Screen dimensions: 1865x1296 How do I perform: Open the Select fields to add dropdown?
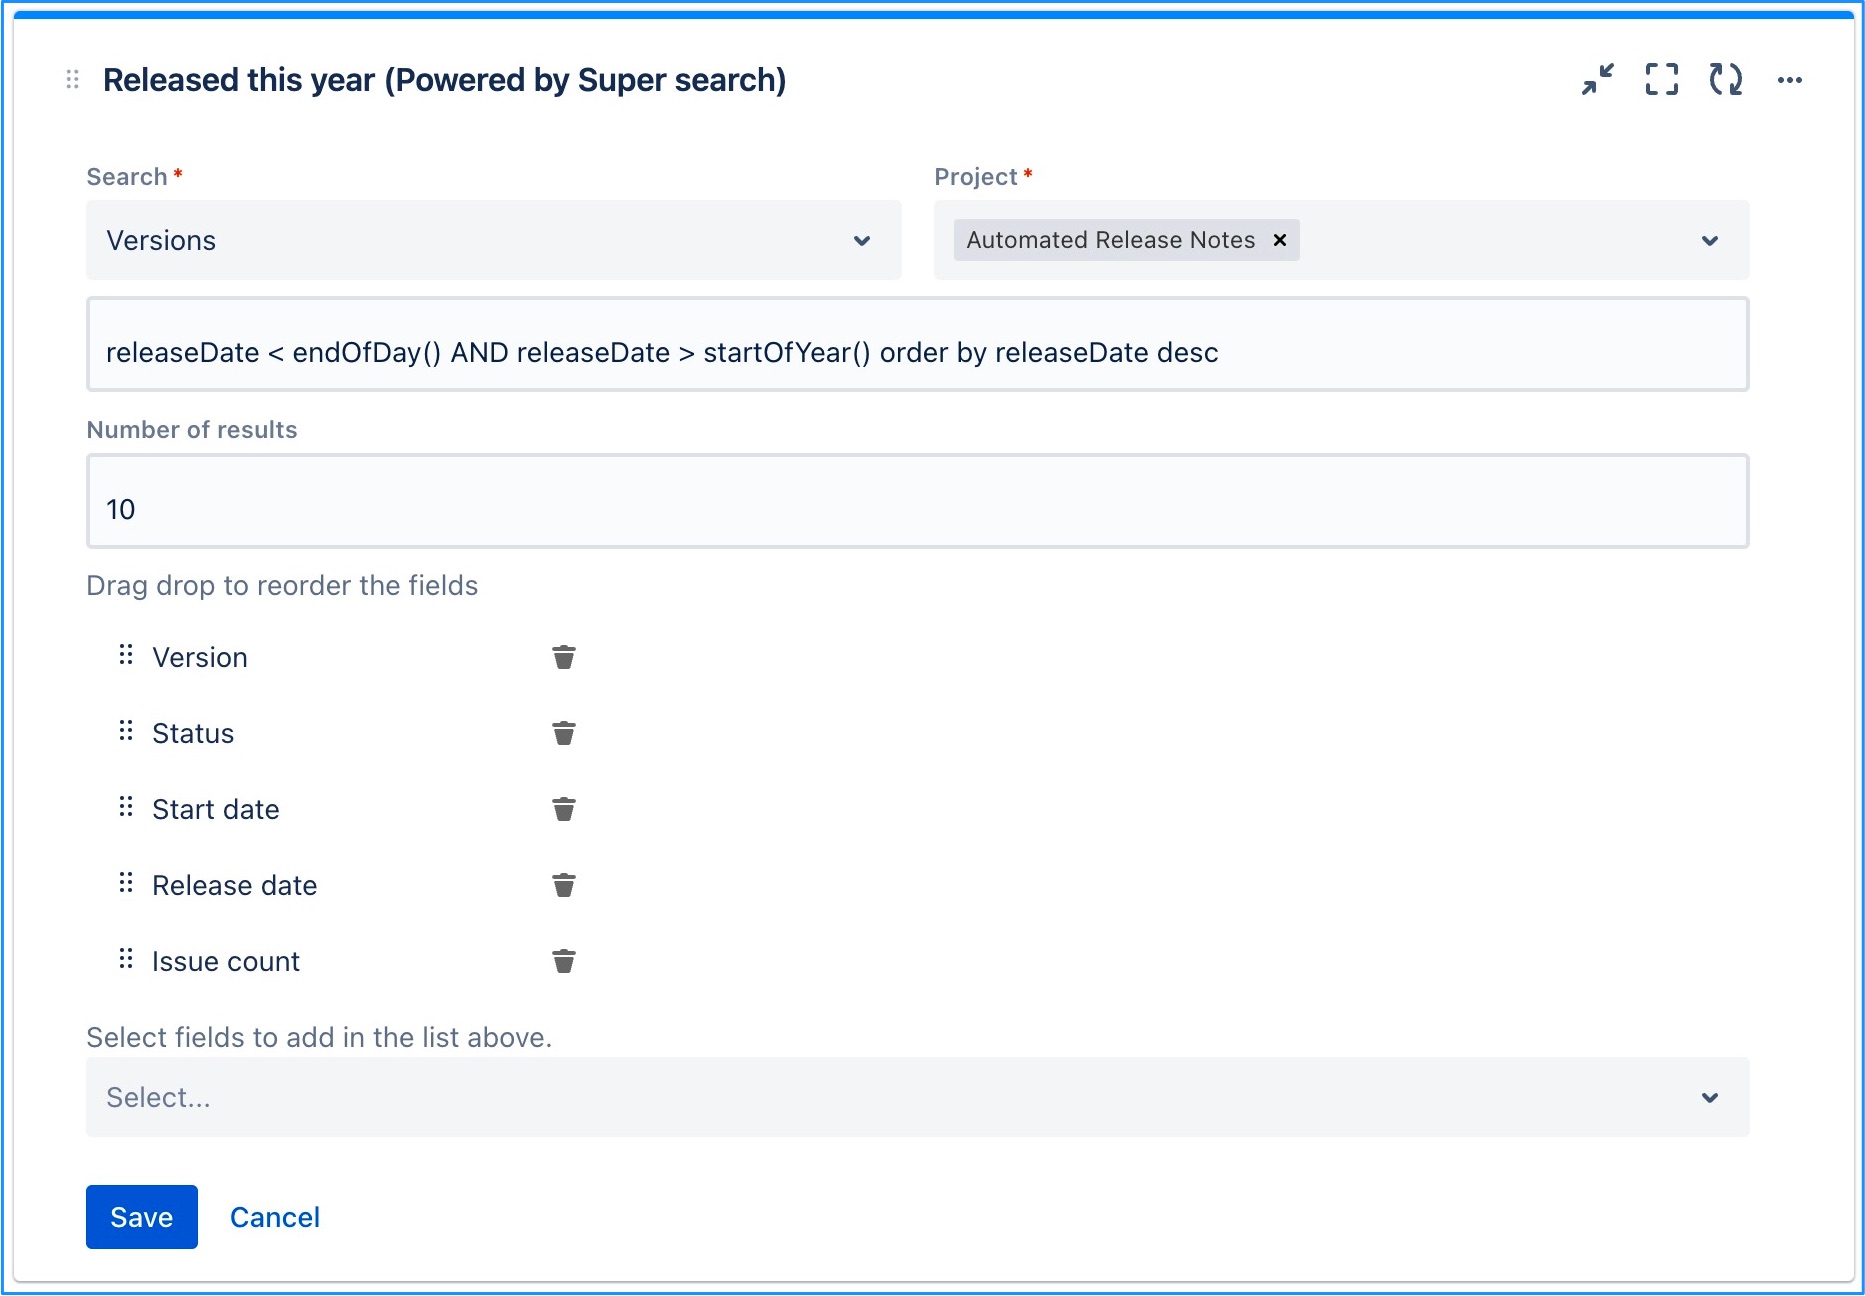[x=918, y=1097]
